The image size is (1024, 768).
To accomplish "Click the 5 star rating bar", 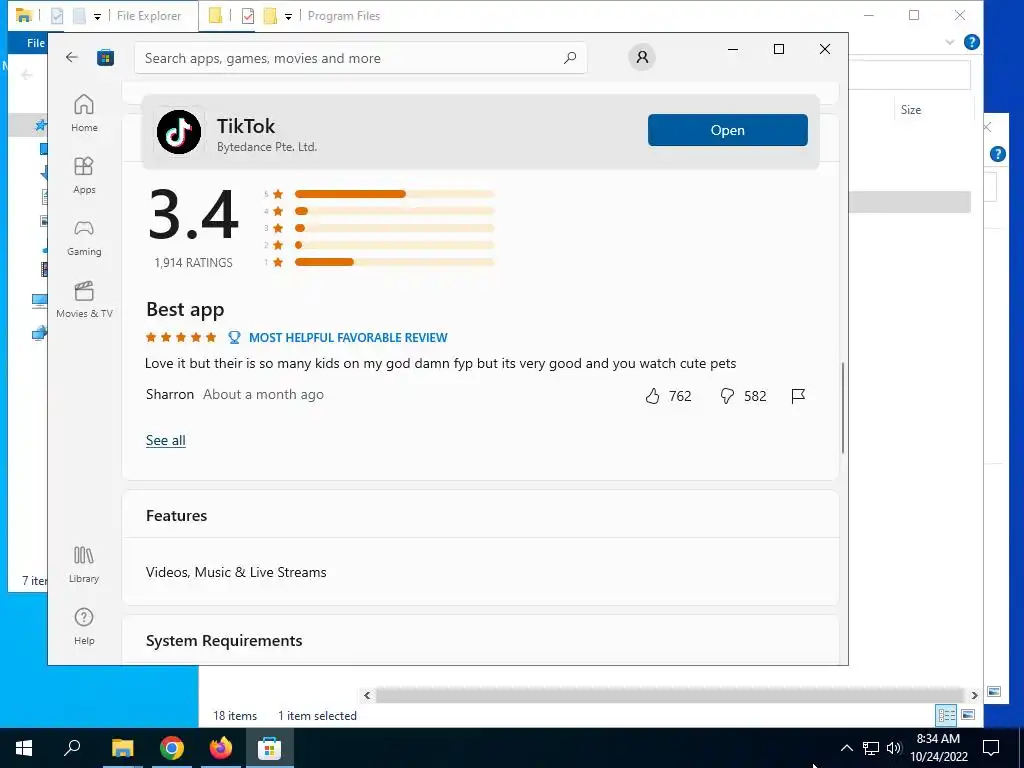I will (x=394, y=194).
